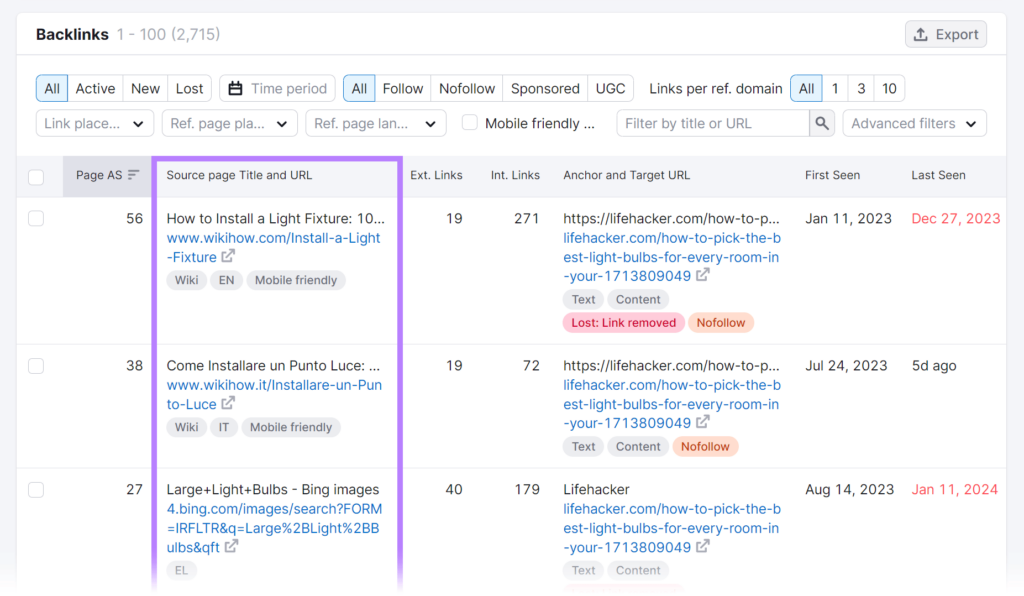Click the IT language tag
Screen dimensions: 1024x596
(x=223, y=427)
